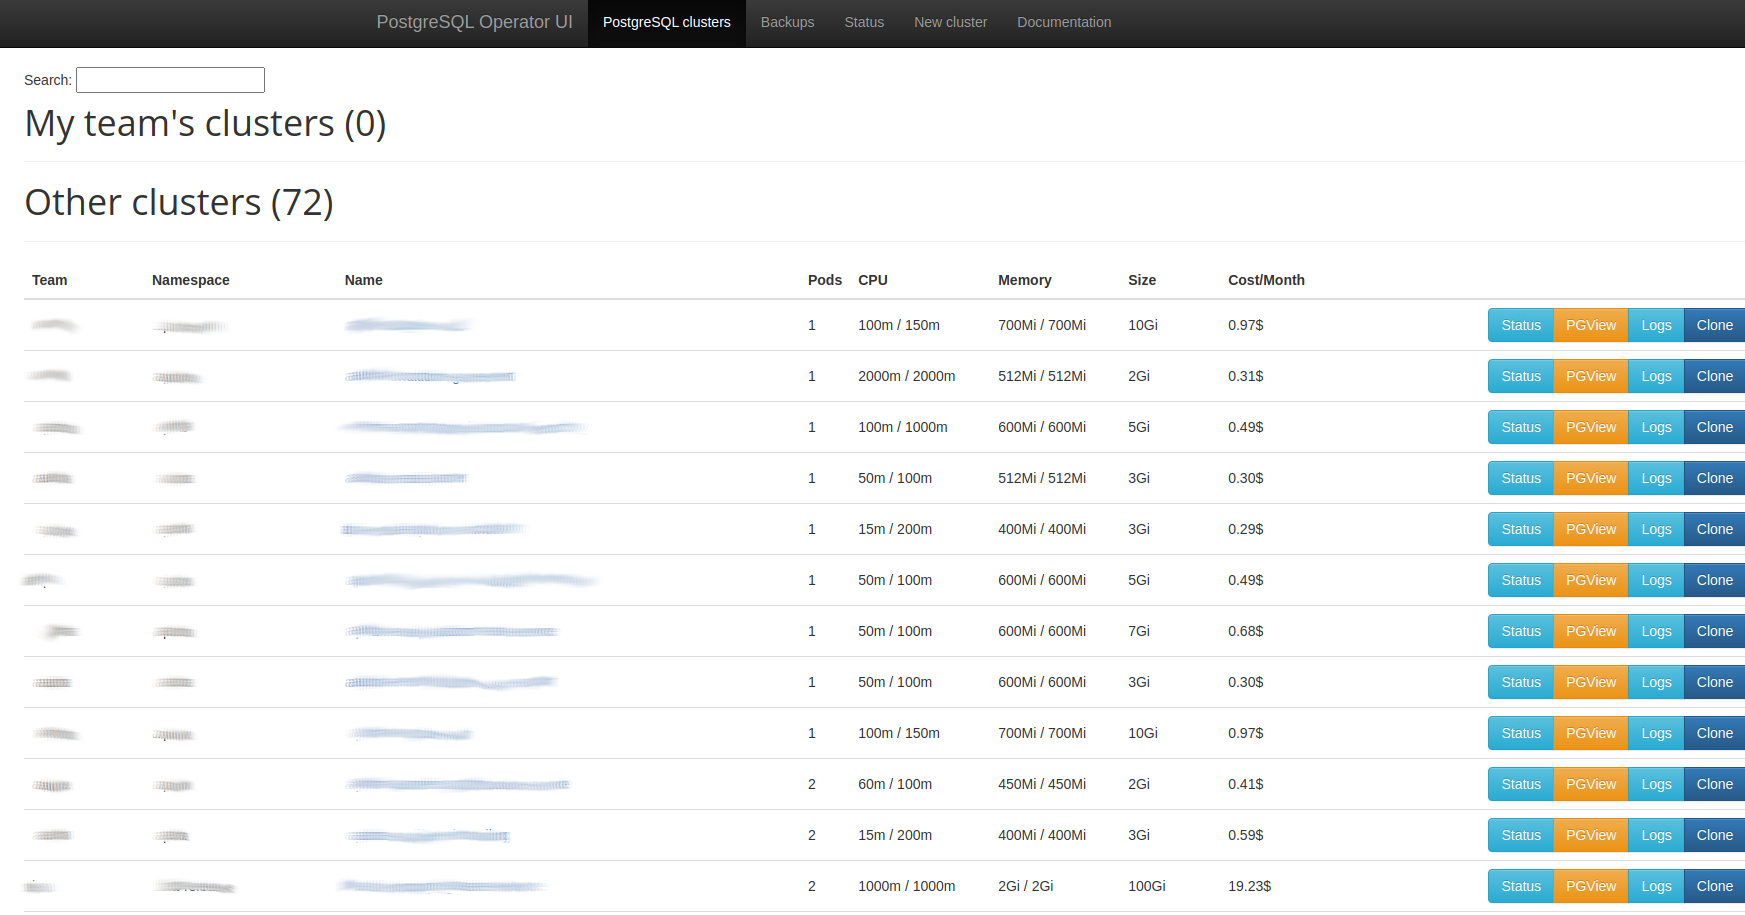Clone the 7Gi cluster
1745x915 pixels.
(x=1714, y=631)
